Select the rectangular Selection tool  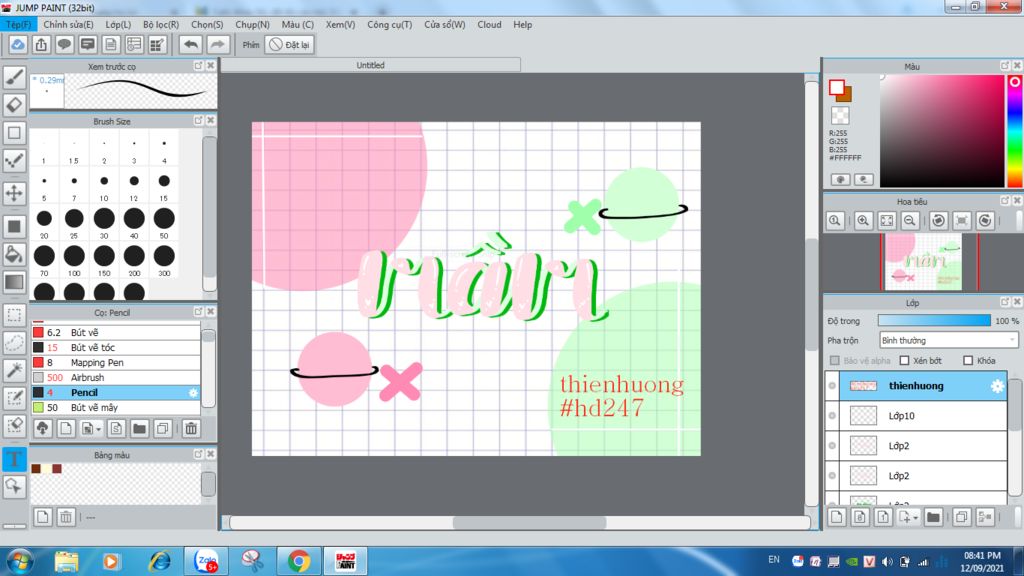(14, 315)
